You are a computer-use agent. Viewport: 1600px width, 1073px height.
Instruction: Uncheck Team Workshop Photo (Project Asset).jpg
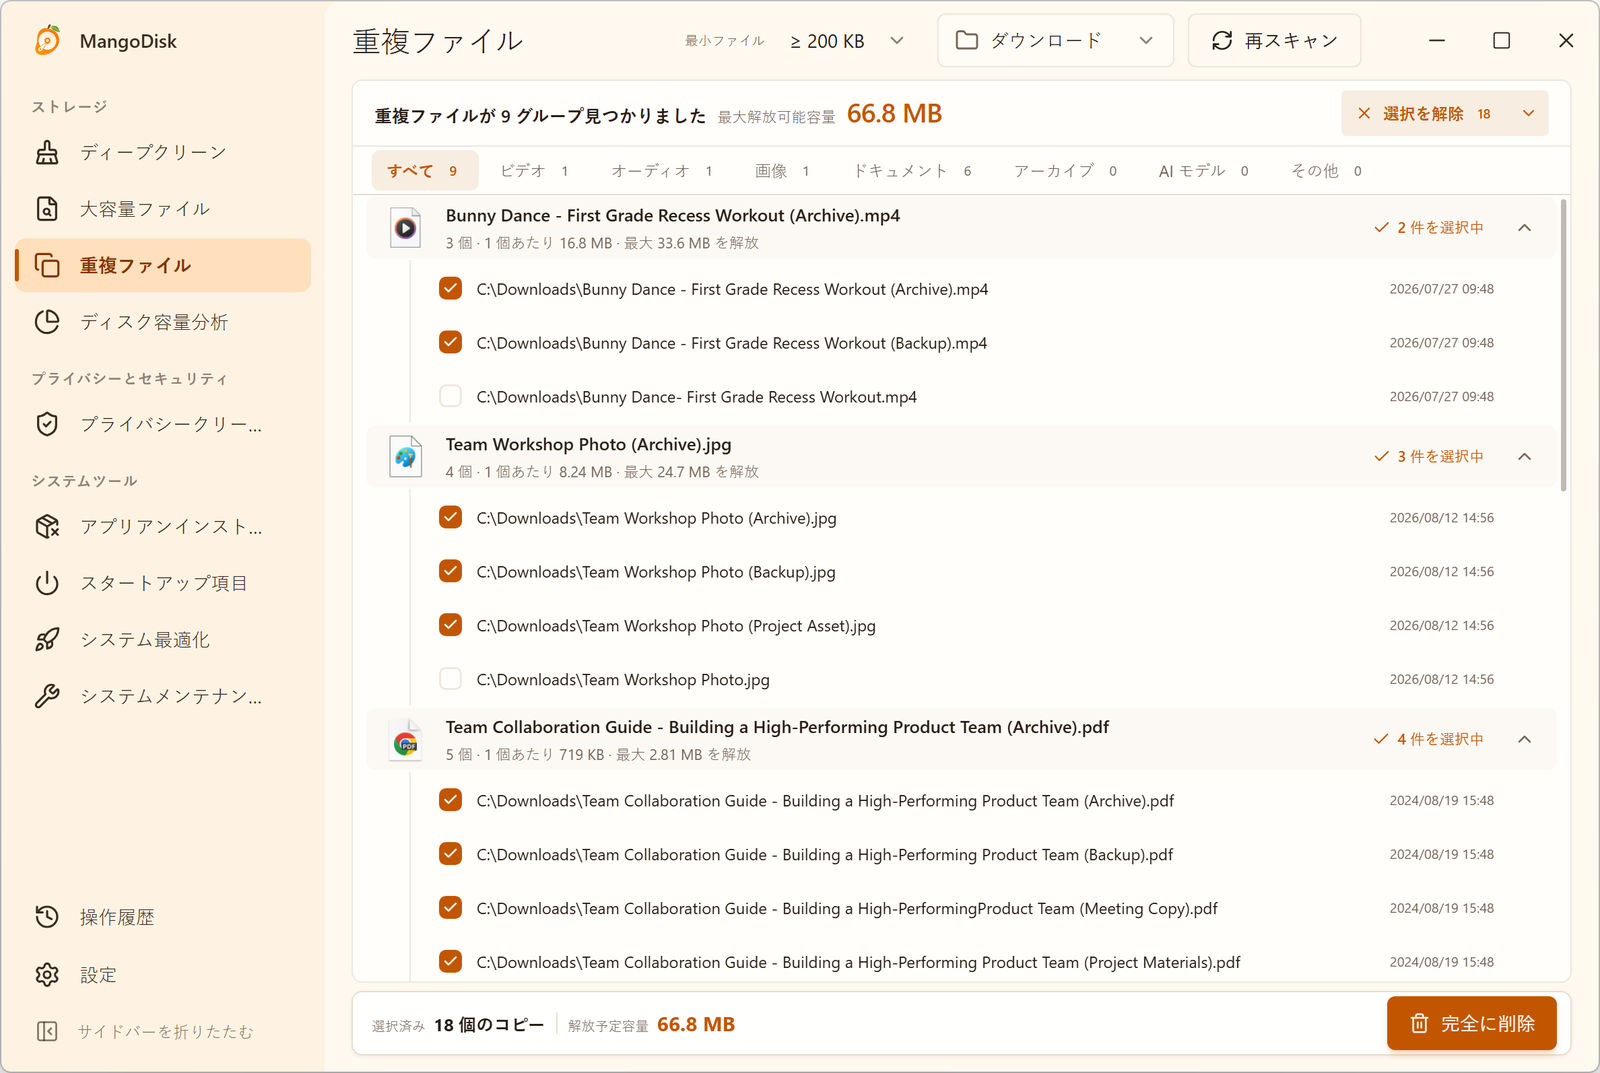[451, 625]
